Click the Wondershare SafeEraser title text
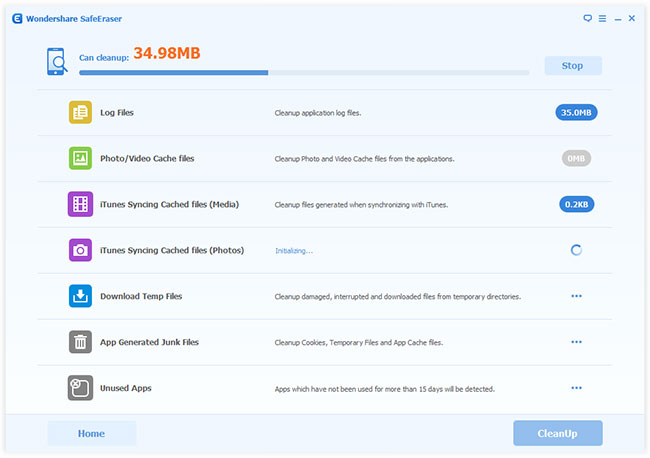The height and width of the screenshot is (458, 650). point(74,19)
